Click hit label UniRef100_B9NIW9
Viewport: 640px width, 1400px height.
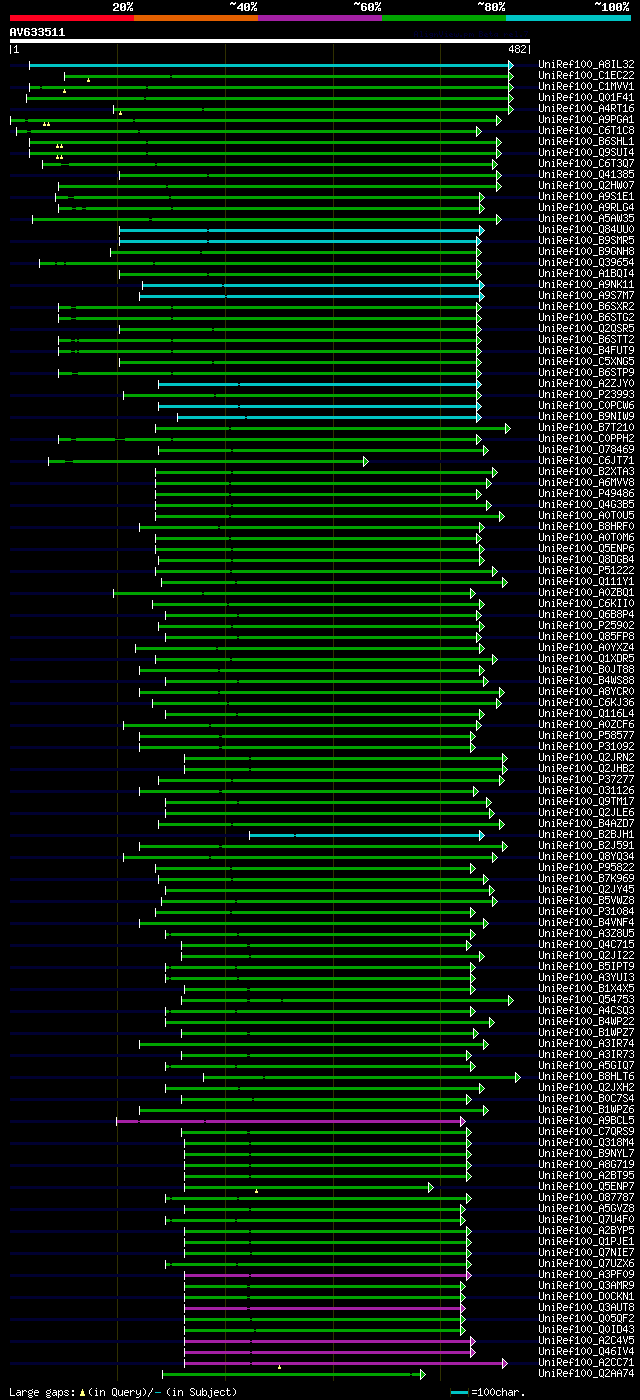pyautogui.click(x=586, y=416)
